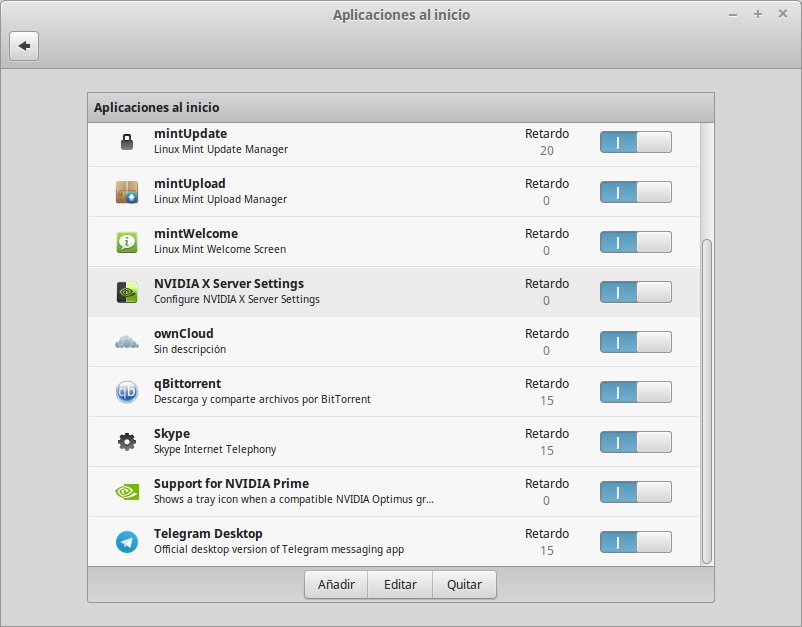Screen dimensions: 802x627
Task: Click the Retardo 15 value for Telegram Desktop
Action: coord(547,551)
